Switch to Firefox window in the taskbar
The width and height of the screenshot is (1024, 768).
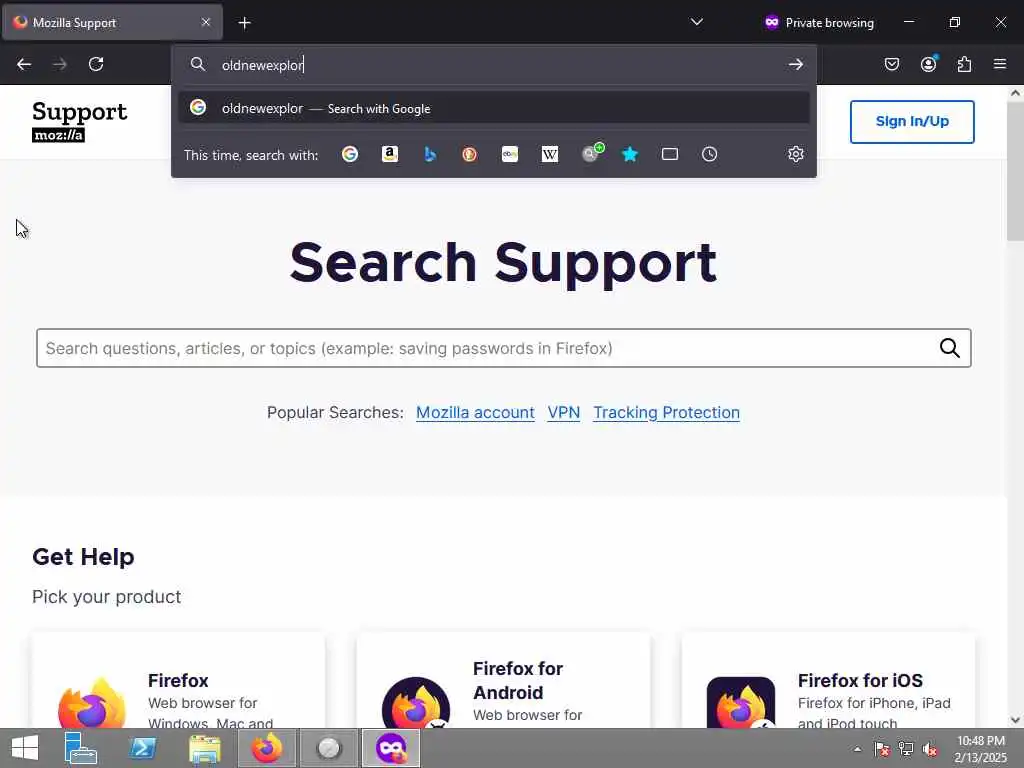[267, 748]
